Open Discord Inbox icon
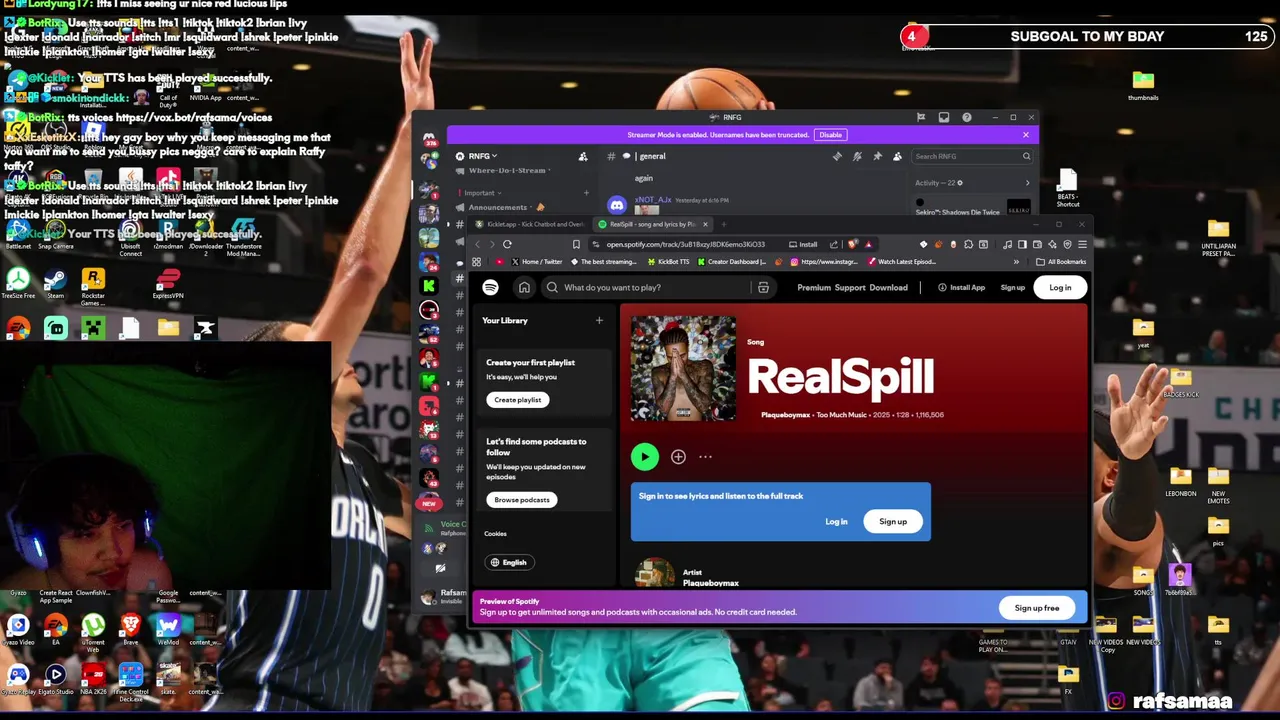1280x720 pixels. coord(943,118)
